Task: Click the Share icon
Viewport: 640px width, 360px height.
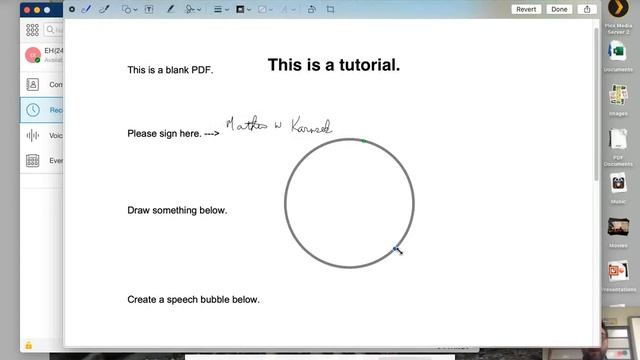Action: click(x=587, y=9)
